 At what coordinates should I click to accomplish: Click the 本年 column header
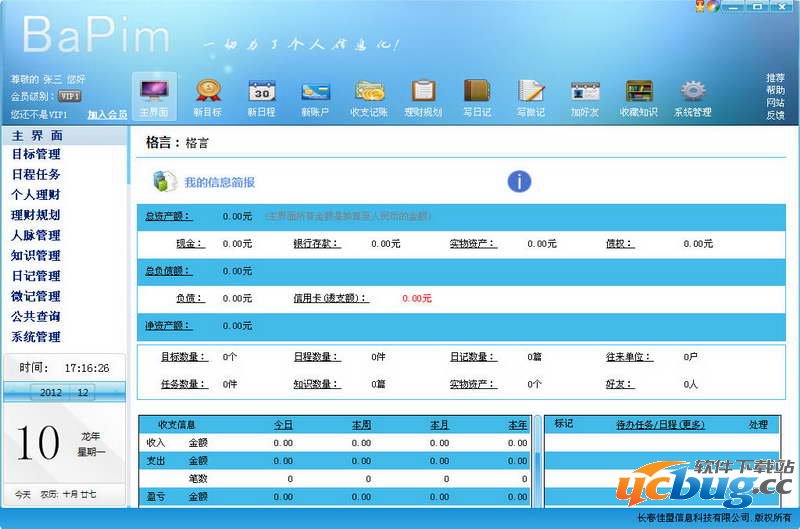[518, 425]
